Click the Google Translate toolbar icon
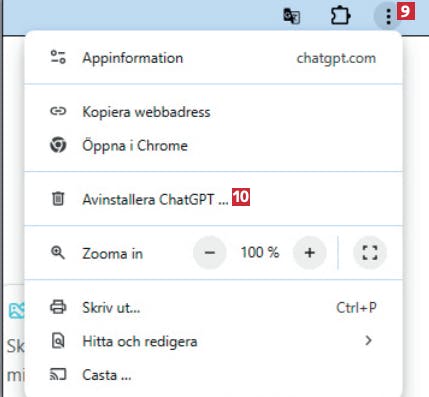This screenshot has width=429, height=397. click(x=292, y=16)
